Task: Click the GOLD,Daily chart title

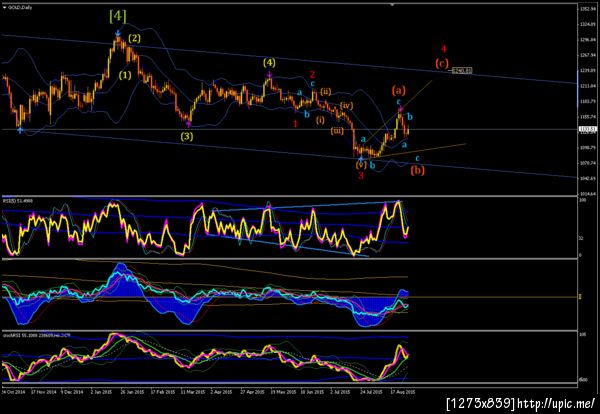Action: (20, 7)
